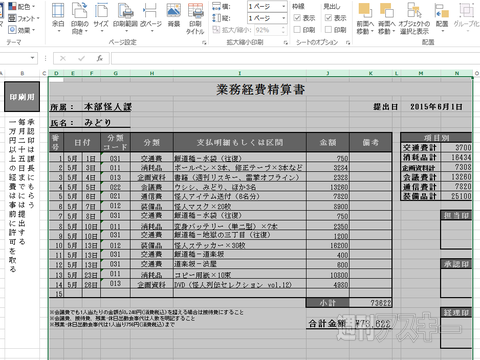Open シートのオプション dialog launcher
The image size is (480, 360).
348,43
